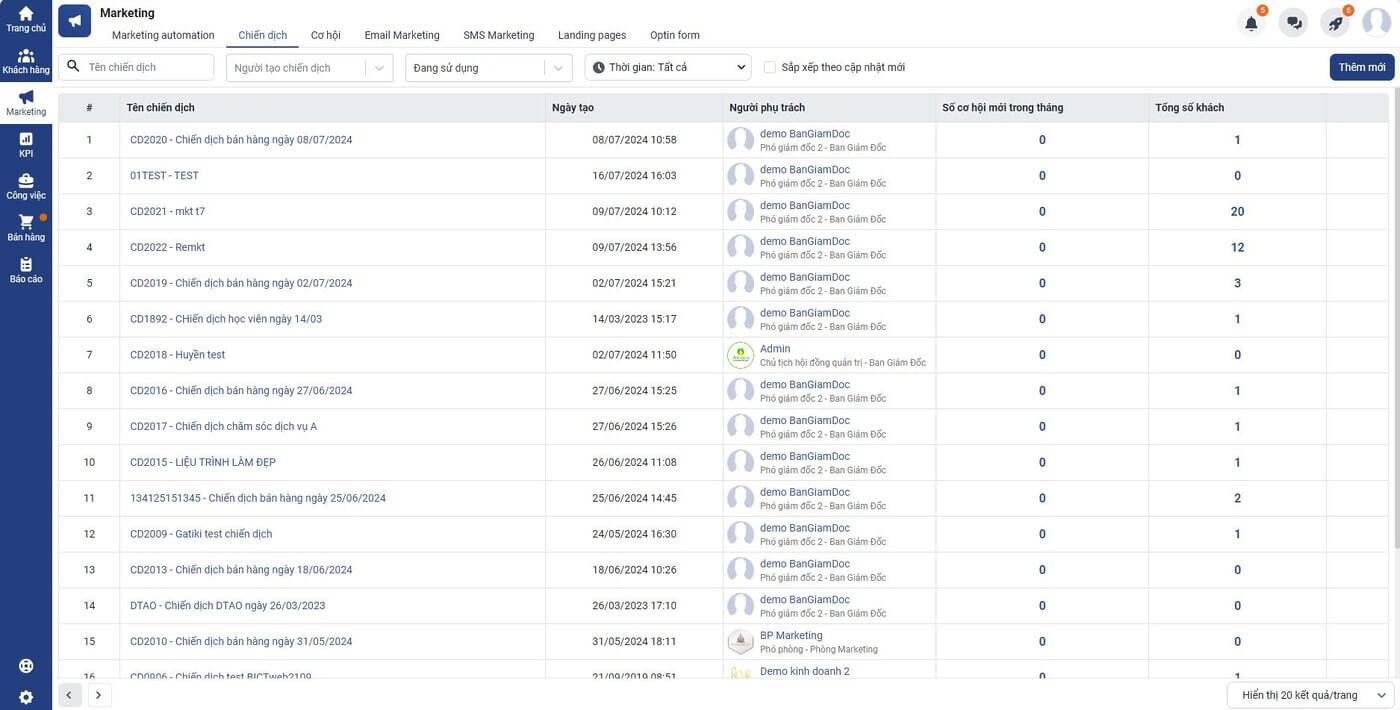Open Bán hàng shopping cart section
The image size is (1400, 710).
point(26,228)
